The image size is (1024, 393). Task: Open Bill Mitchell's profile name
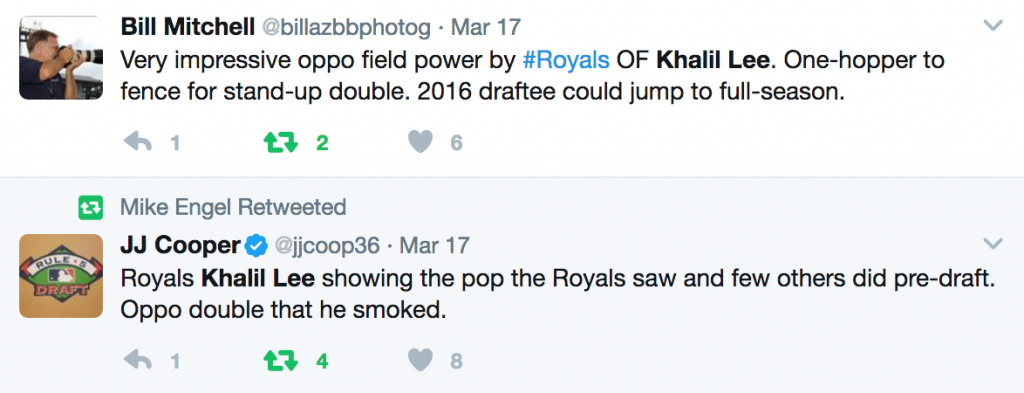point(187,27)
